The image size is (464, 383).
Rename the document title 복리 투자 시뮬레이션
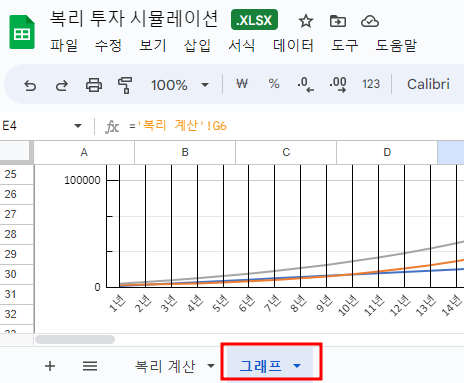(134, 18)
